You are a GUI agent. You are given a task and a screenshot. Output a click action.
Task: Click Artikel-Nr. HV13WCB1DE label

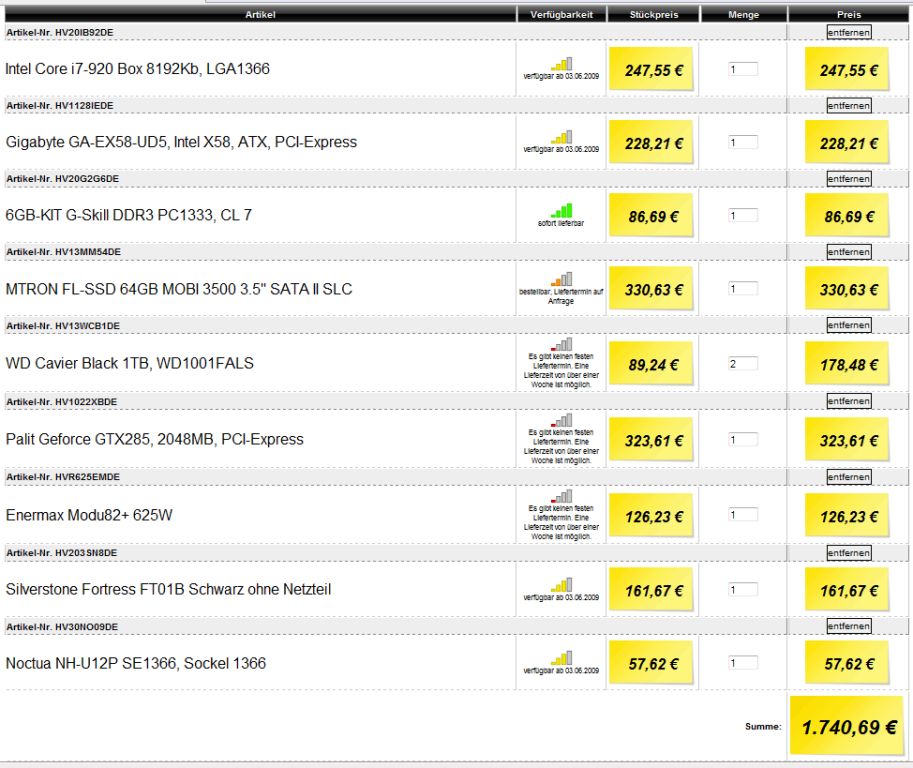point(63,325)
